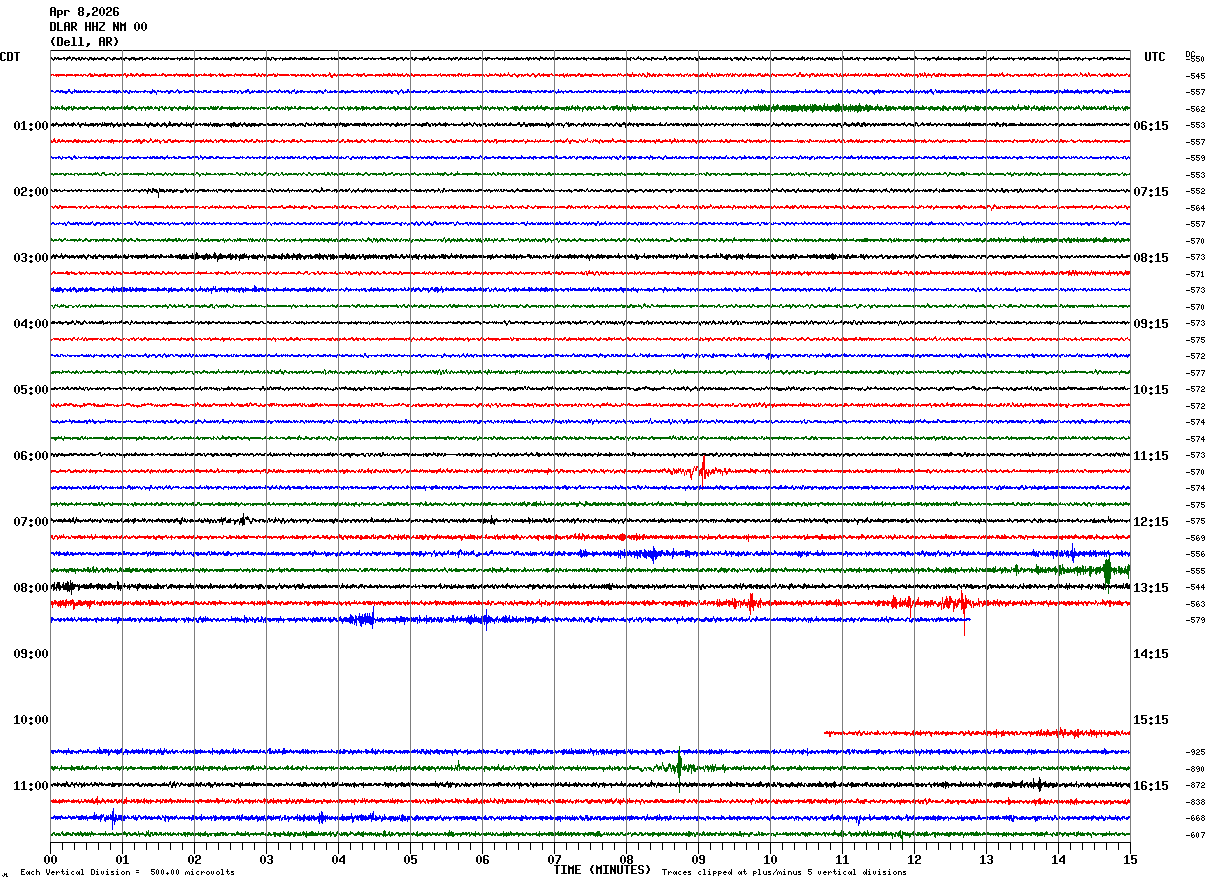The image size is (1210, 886).
Task: Click the red seismic spike near minute 9
Action: tap(703, 470)
